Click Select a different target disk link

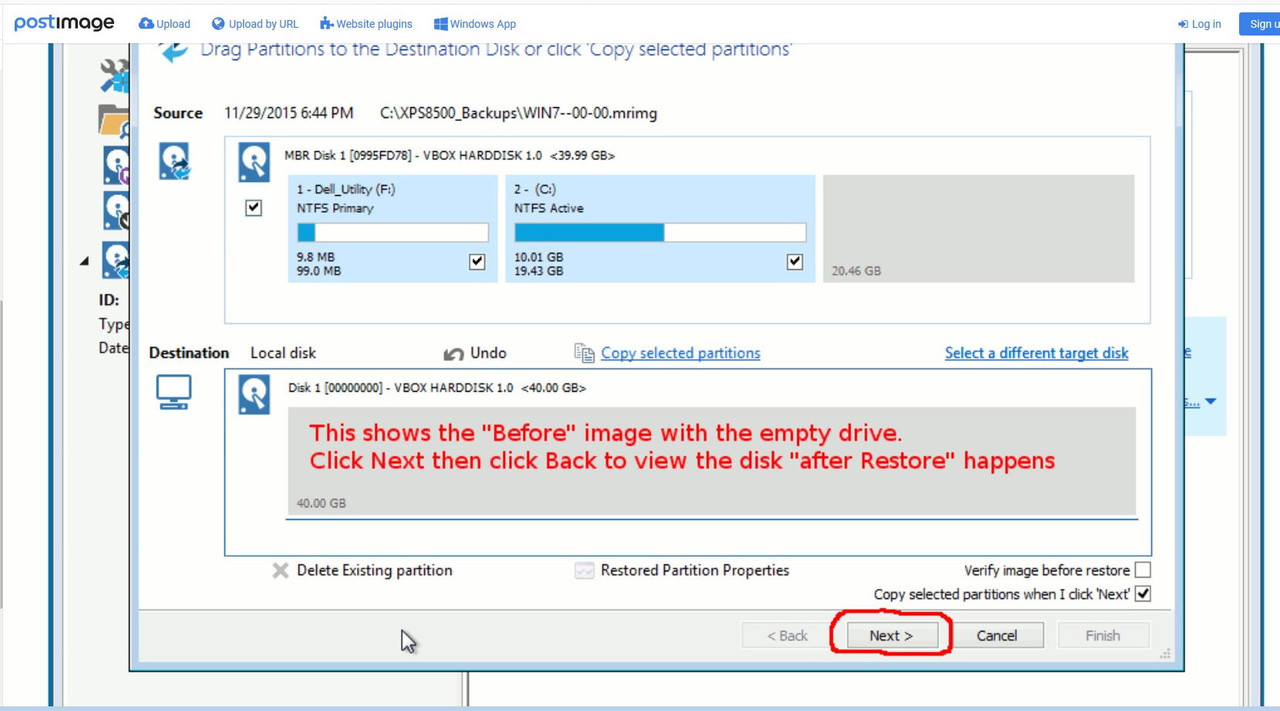tap(1036, 353)
